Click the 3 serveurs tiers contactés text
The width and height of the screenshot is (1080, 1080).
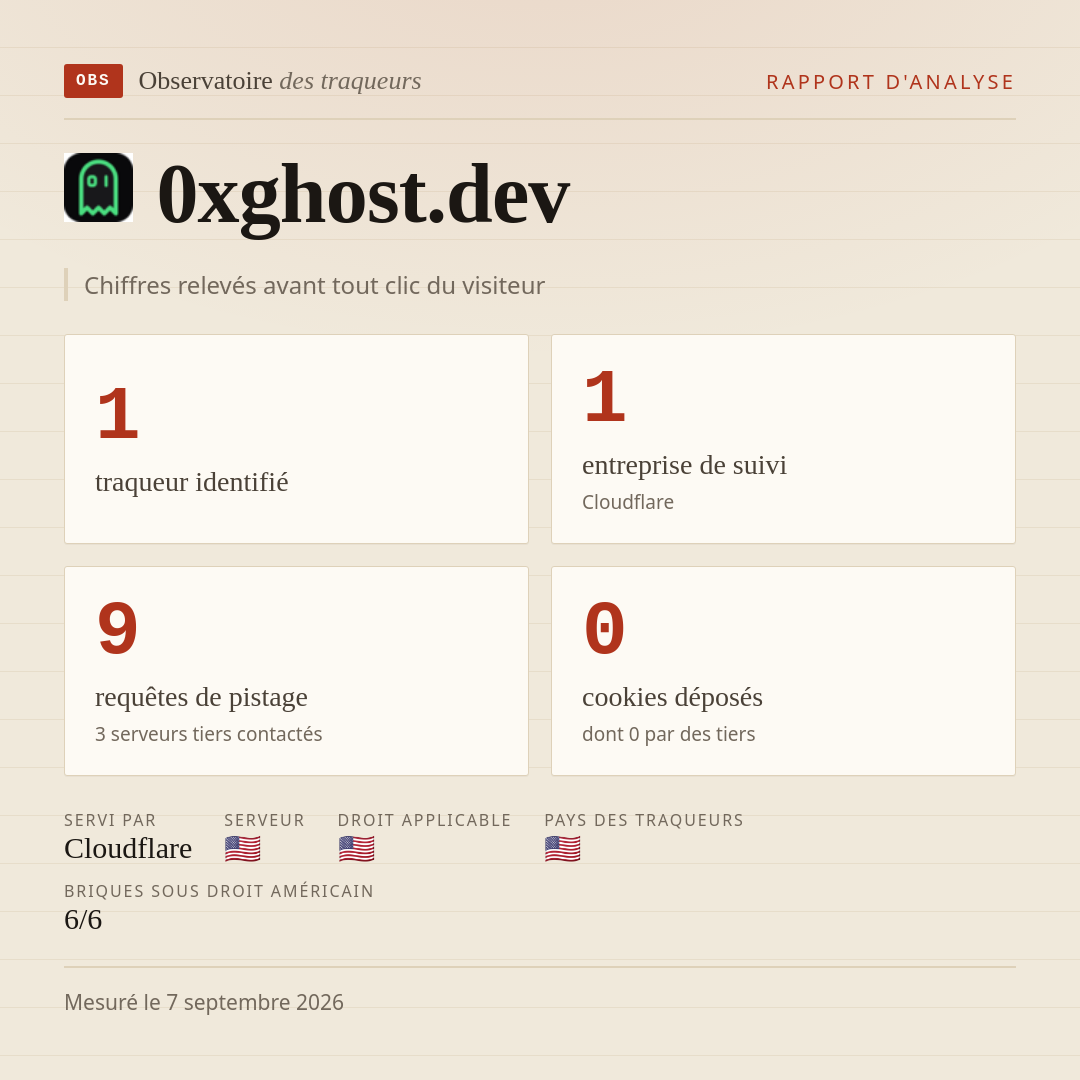209,734
